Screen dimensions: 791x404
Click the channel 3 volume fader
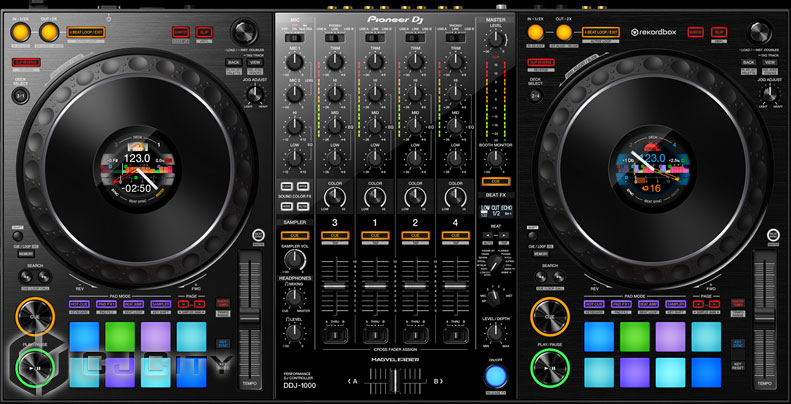click(334, 285)
